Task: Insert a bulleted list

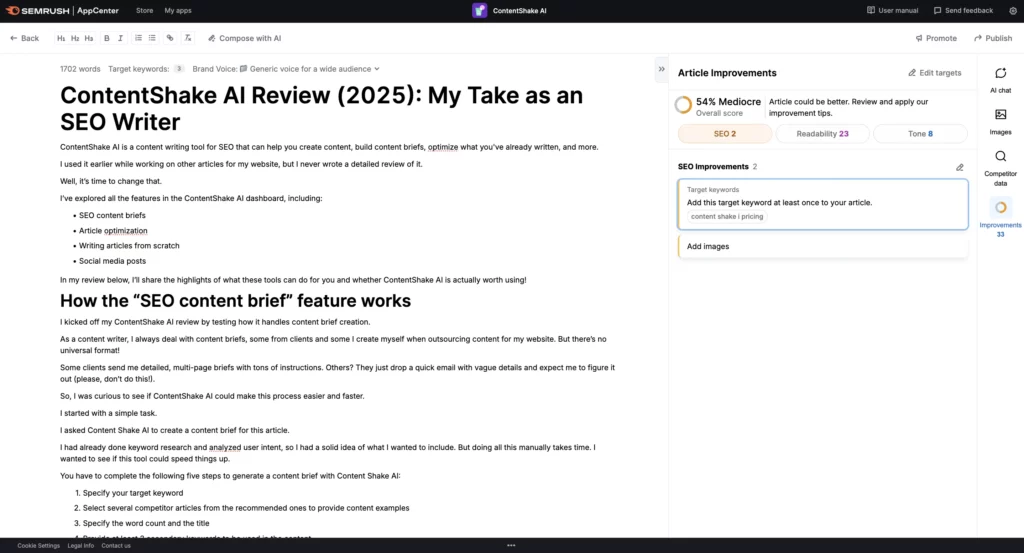Action: tap(152, 39)
